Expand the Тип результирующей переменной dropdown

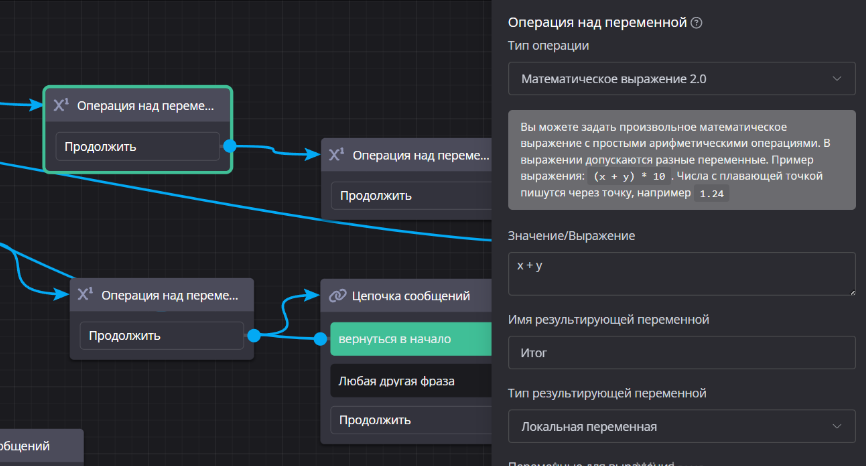(681, 426)
